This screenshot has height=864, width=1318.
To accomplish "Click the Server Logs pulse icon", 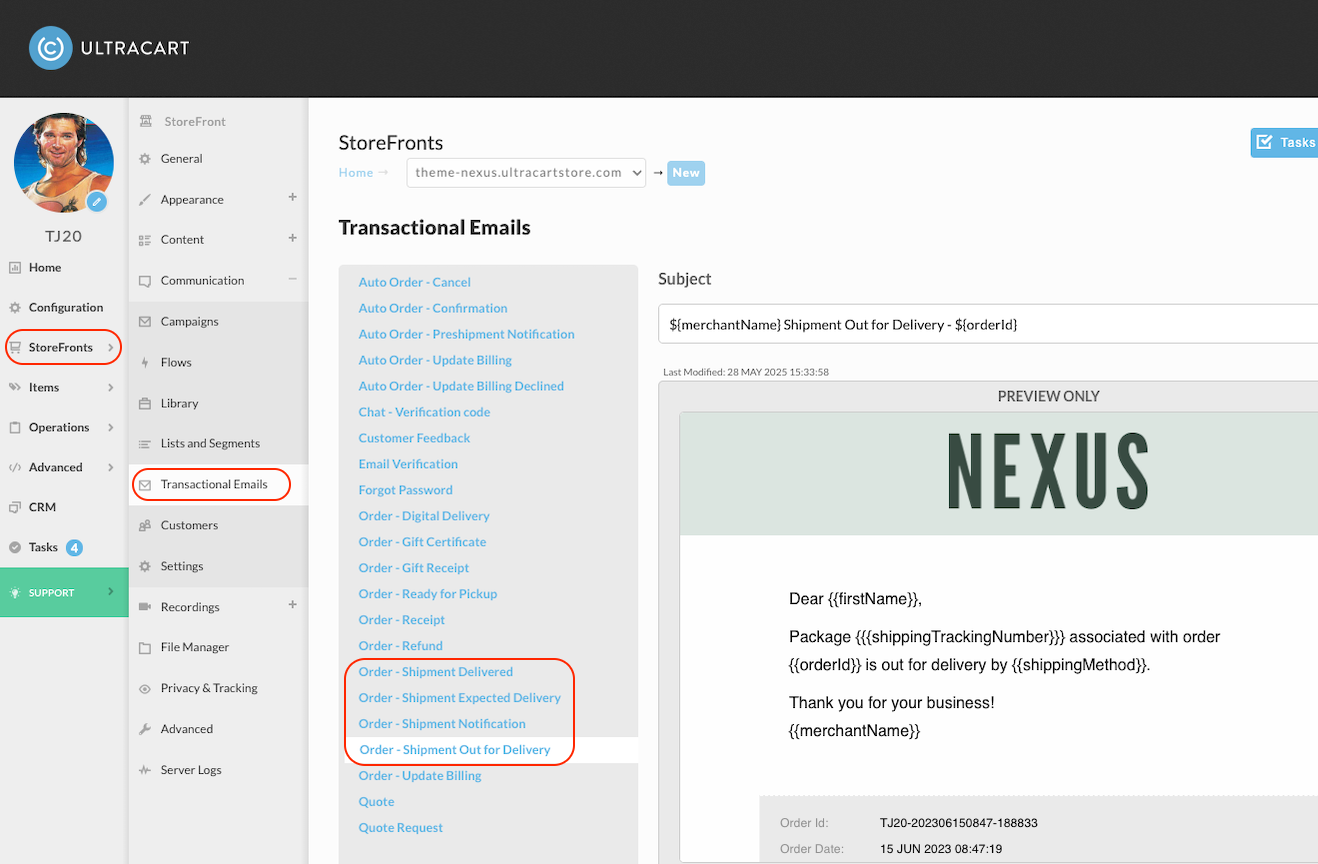I will pyautogui.click(x=145, y=770).
